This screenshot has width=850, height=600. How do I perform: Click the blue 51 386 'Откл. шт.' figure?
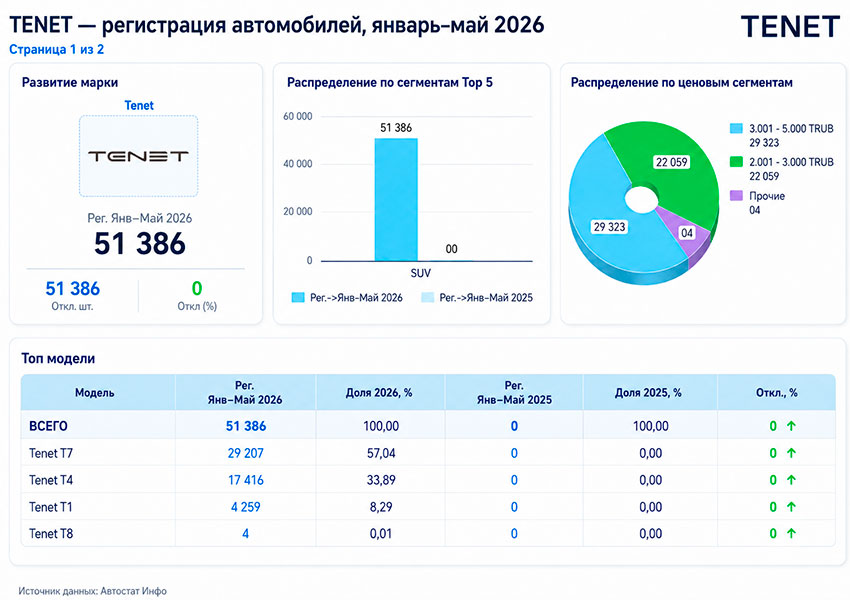(x=73, y=288)
